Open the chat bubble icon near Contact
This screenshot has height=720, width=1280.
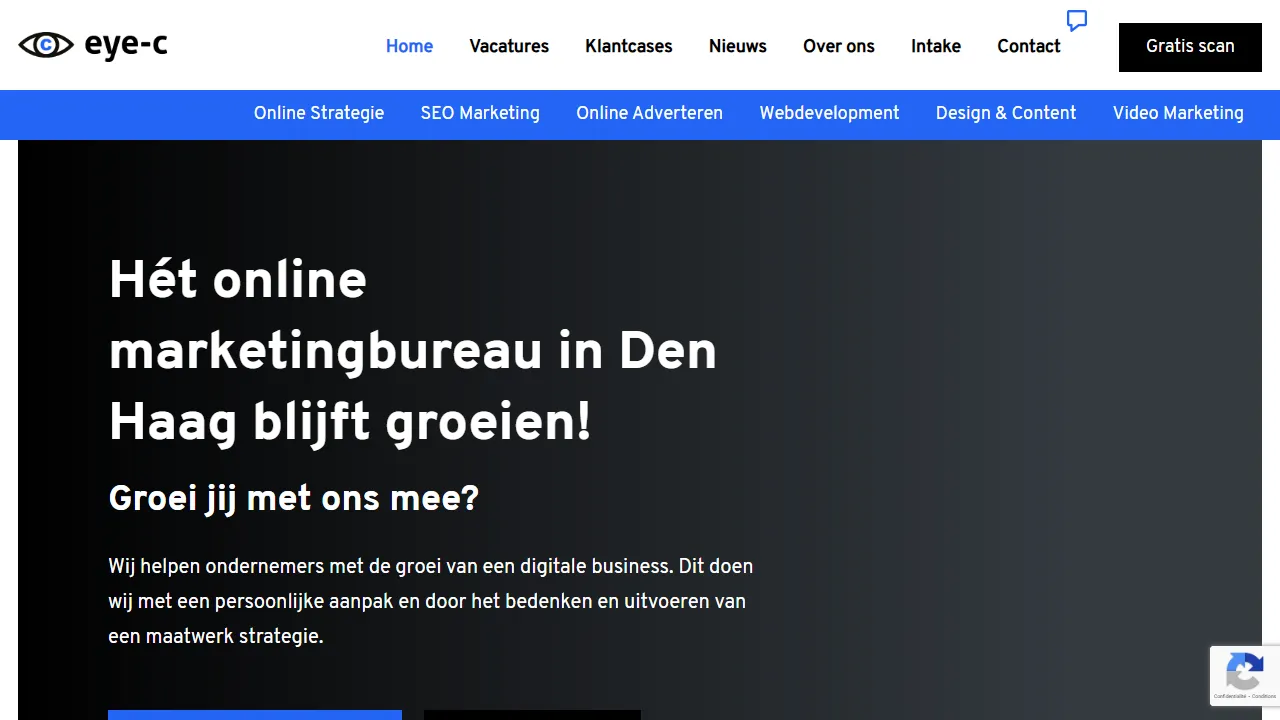1076,20
